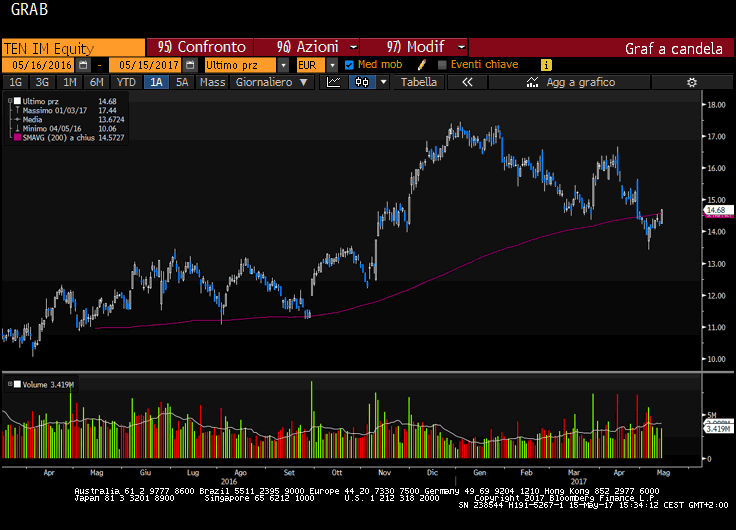
Task: Click the Gen month axis label
Action: click(x=479, y=473)
